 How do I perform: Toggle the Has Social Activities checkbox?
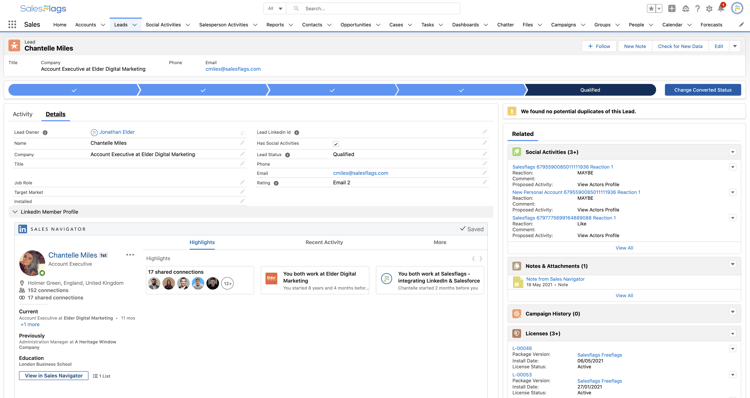point(336,144)
